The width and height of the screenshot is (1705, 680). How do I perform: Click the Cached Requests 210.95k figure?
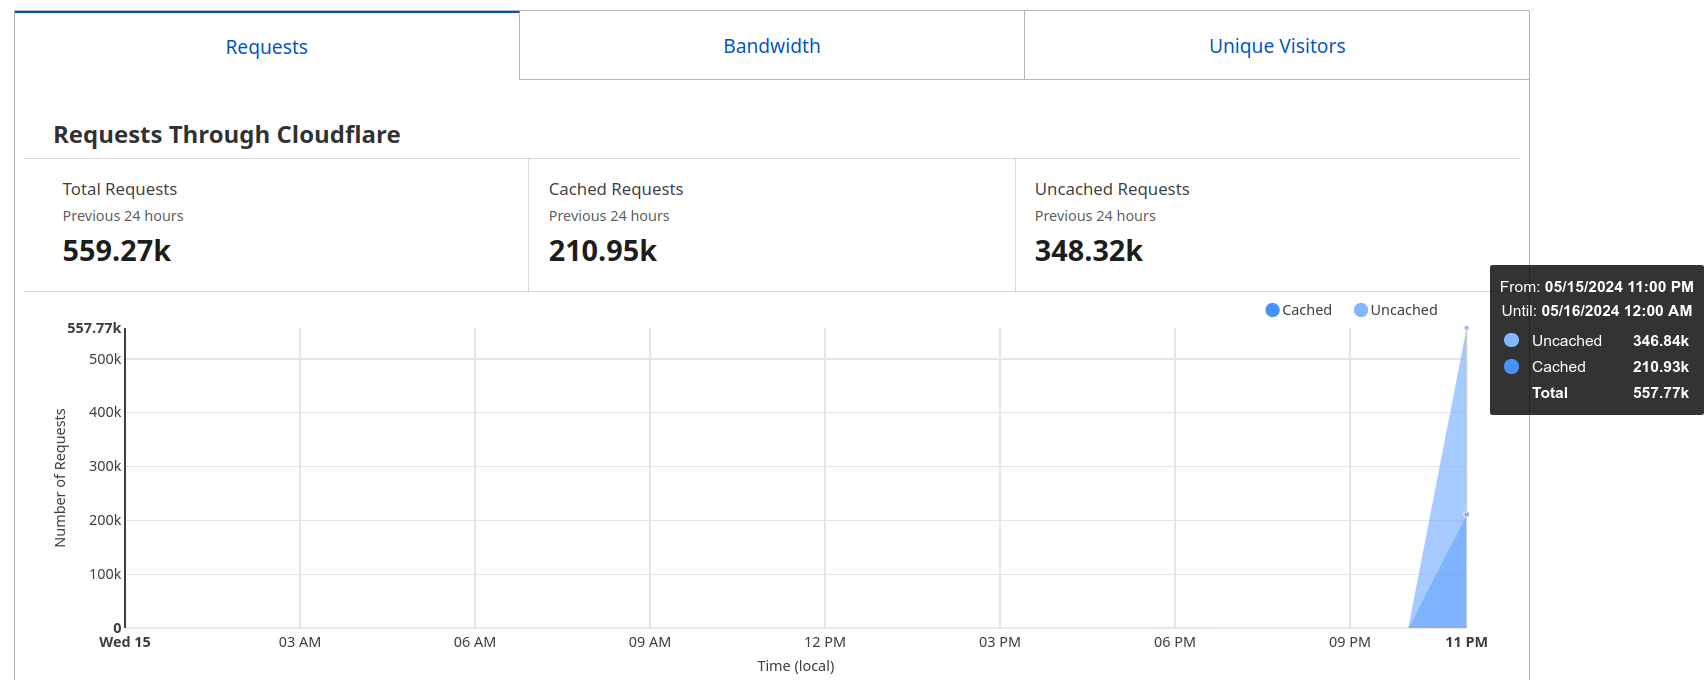pos(602,251)
